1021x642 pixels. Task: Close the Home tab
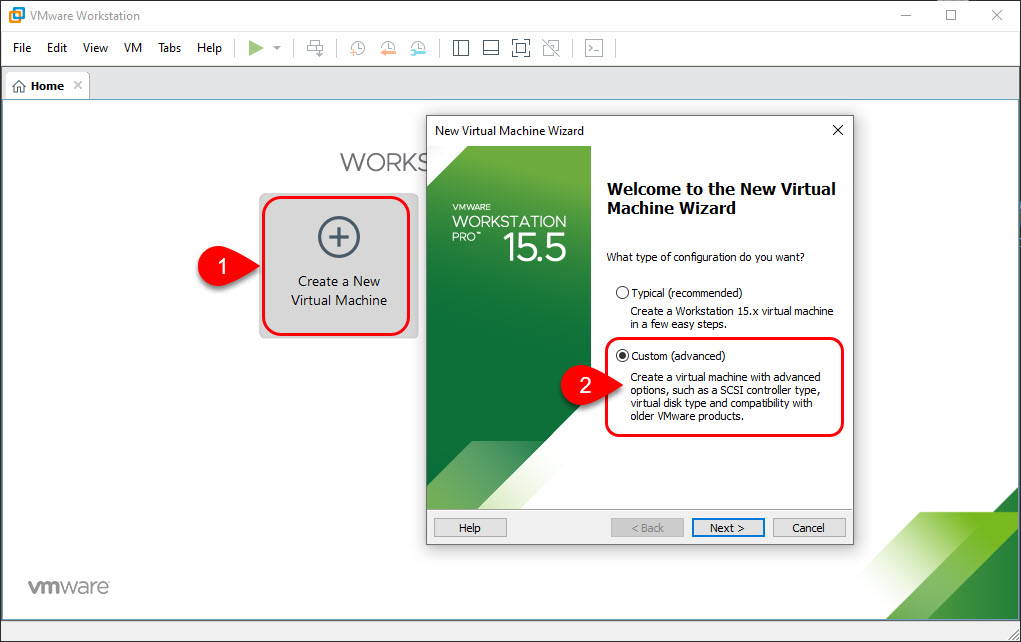[x=78, y=85]
